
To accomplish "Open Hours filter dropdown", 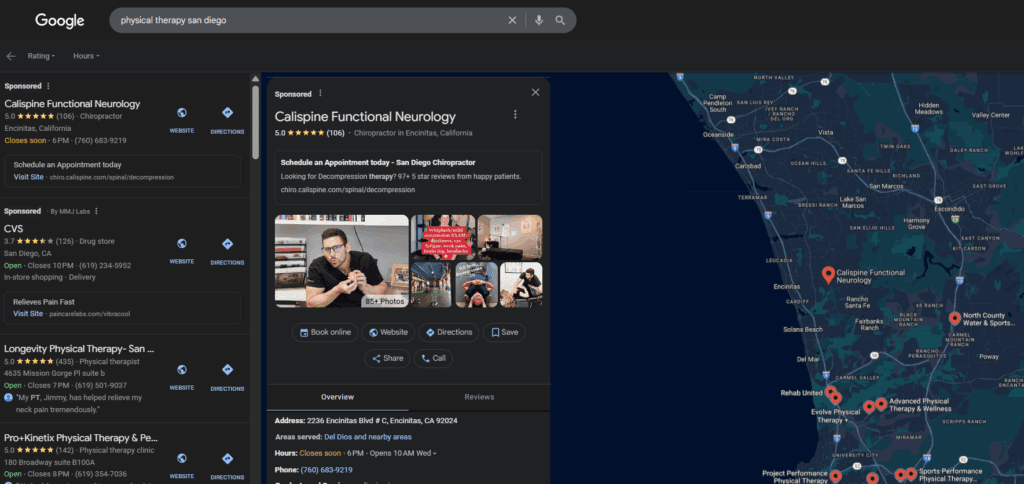I will coord(86,56).
